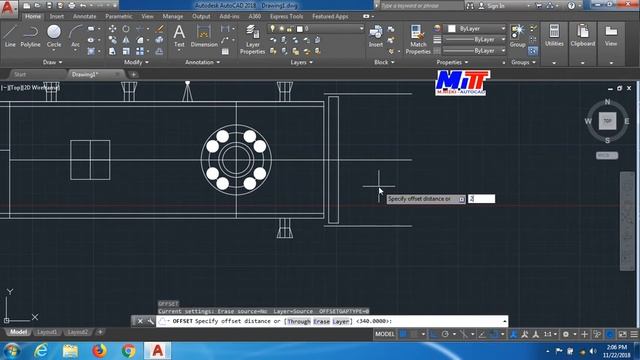Image resolution: width=640 pixels, height=360 pixels.
Task: Click the TOP face of ViewCube
Action: (x=607, y=121)
